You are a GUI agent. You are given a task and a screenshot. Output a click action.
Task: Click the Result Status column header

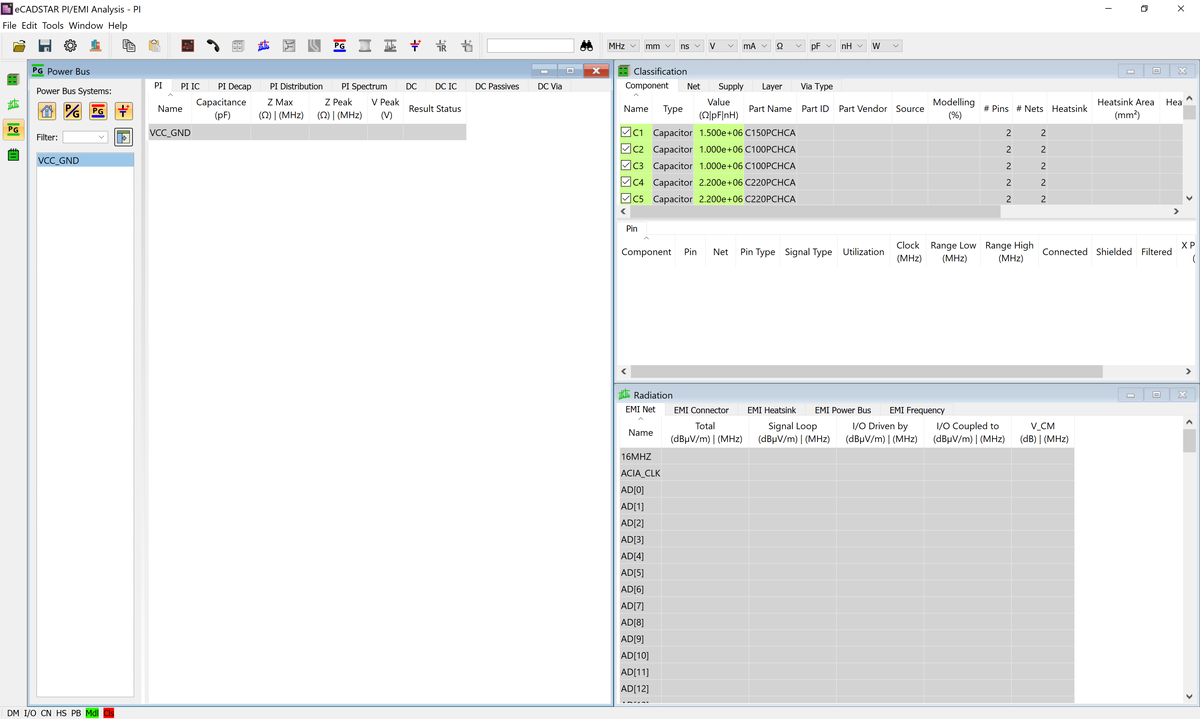pyautogui.click(x=435, y=108)
